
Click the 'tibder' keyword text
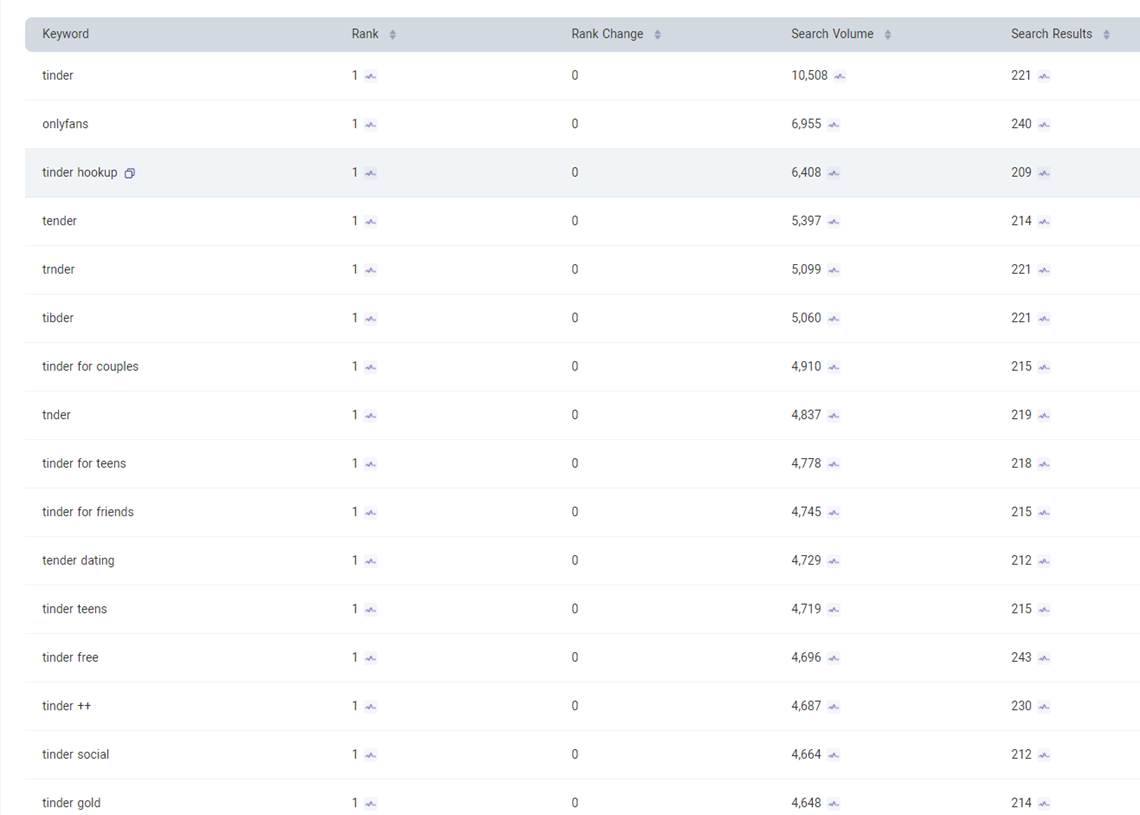click(x=58, y=318)
